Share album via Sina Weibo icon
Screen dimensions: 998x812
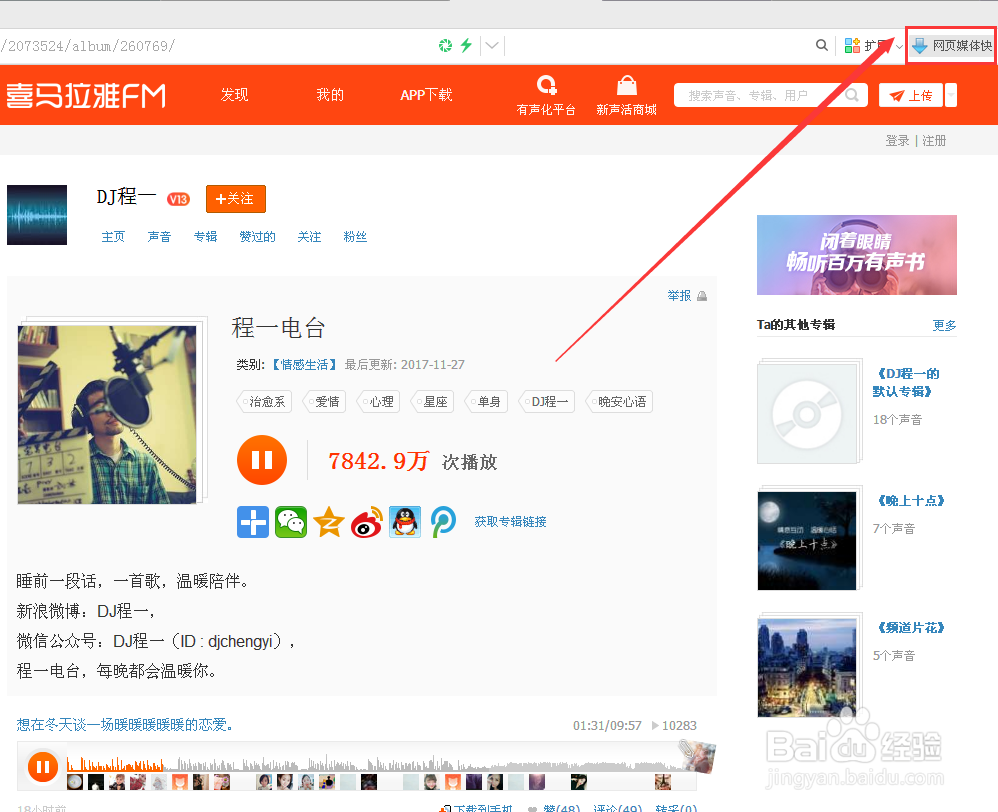[x=367, y=521]
